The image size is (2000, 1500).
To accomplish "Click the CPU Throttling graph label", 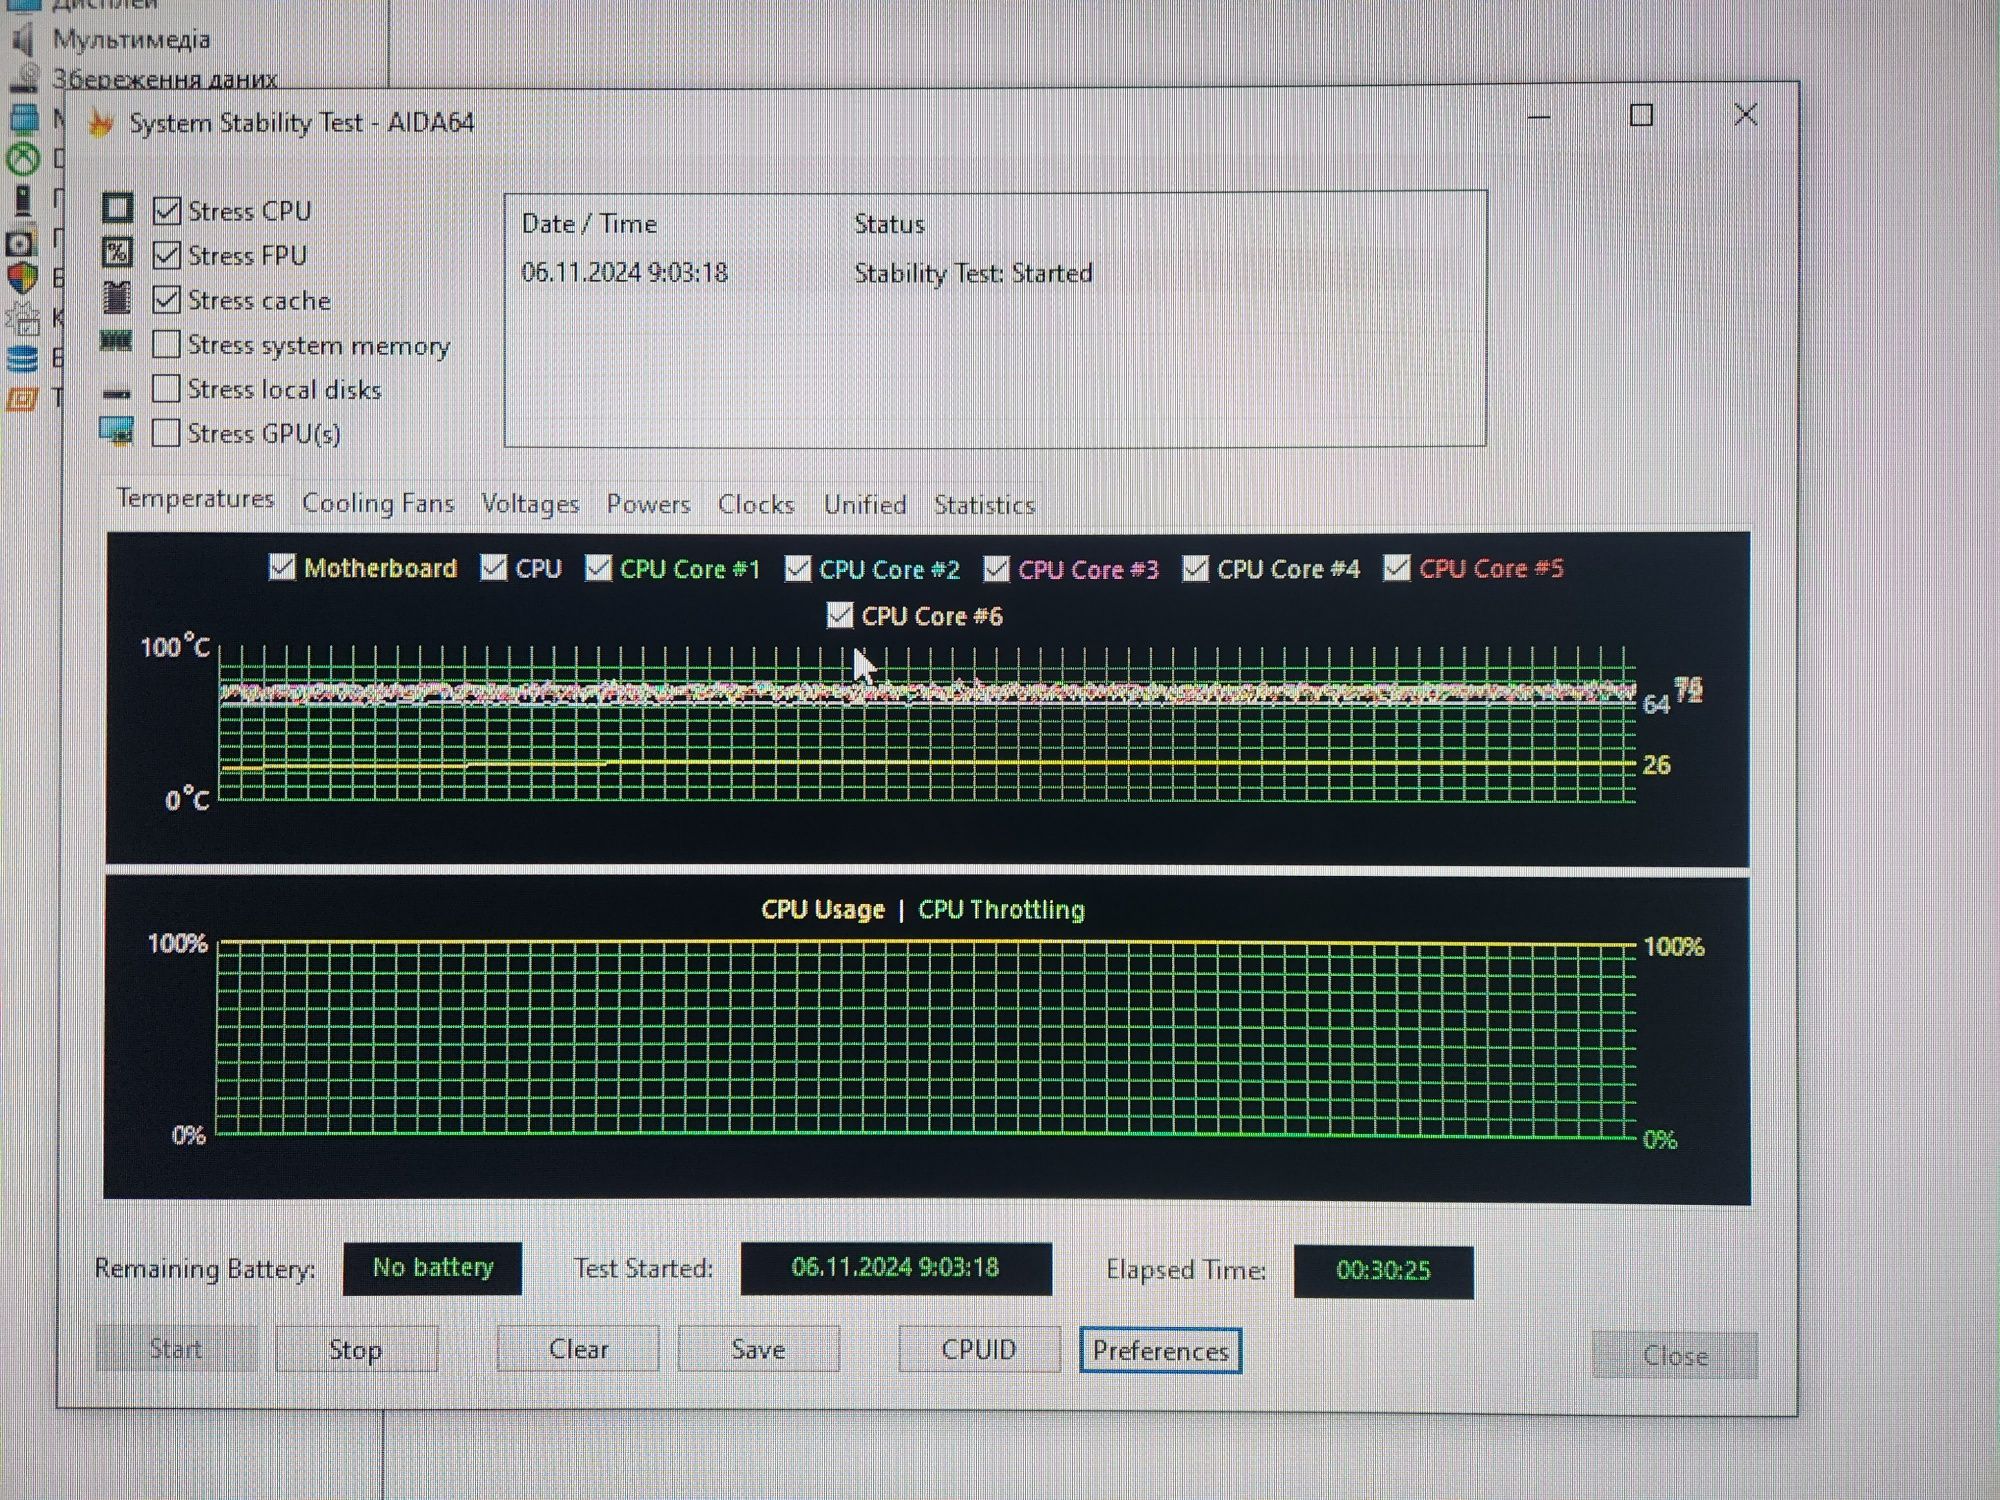I will (1001, 909).
